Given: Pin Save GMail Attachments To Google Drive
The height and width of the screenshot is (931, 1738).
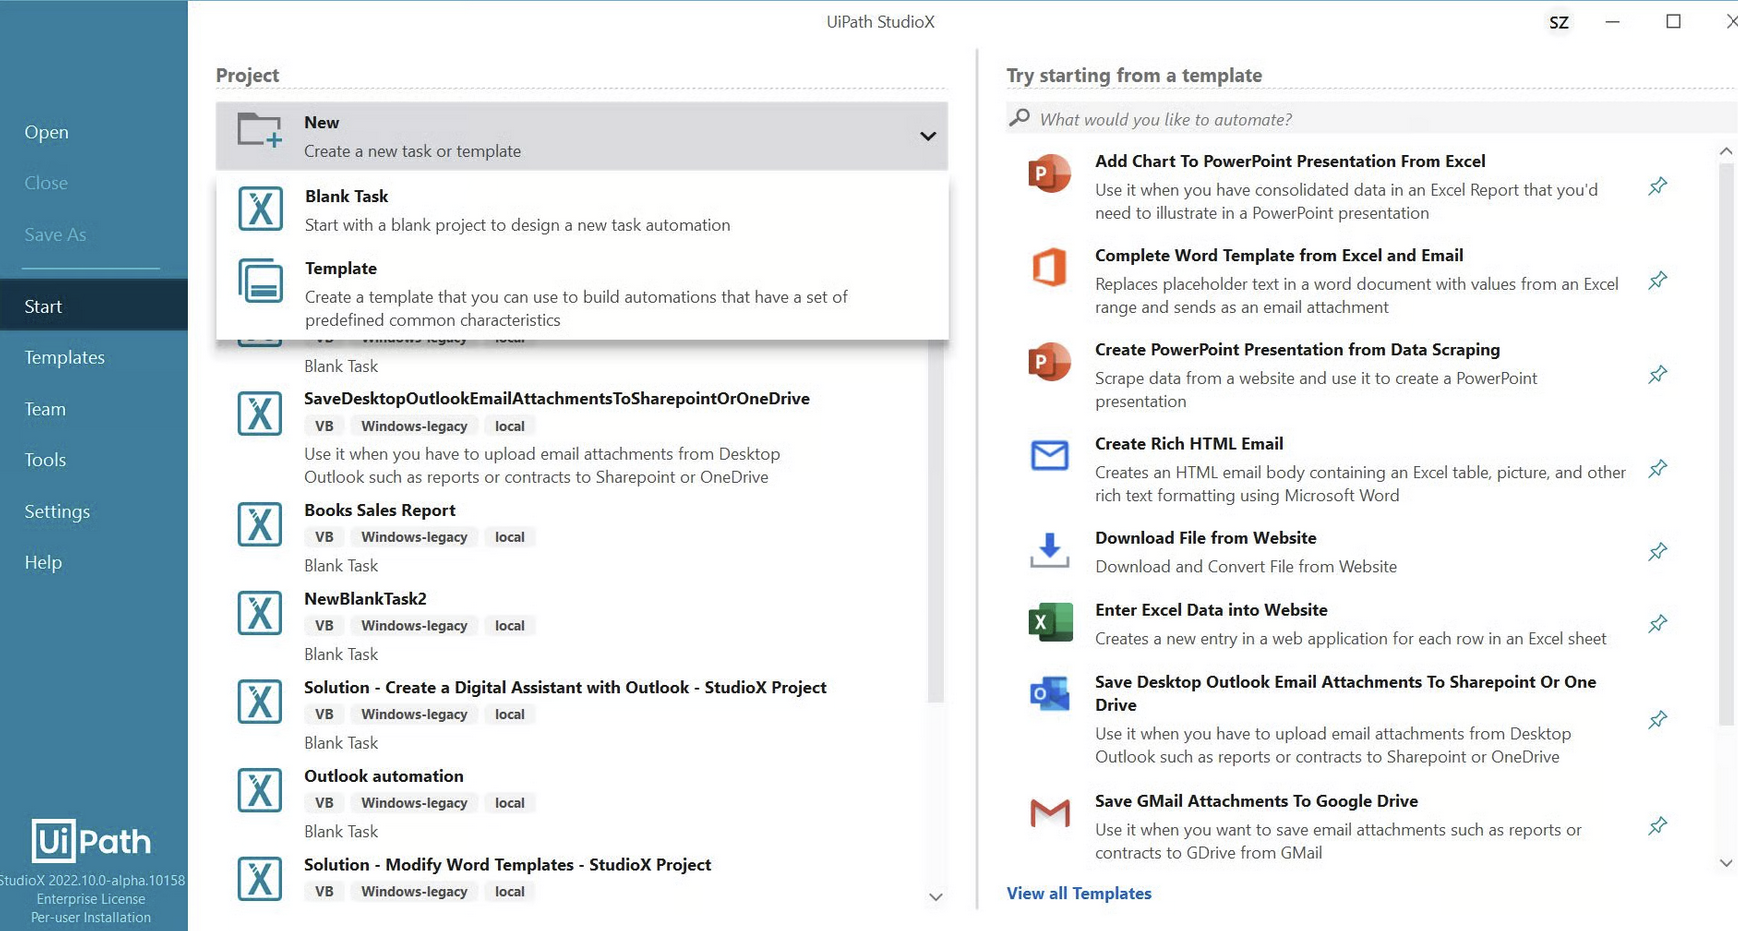Looking at the screenshot, I should coord(1658,825).
